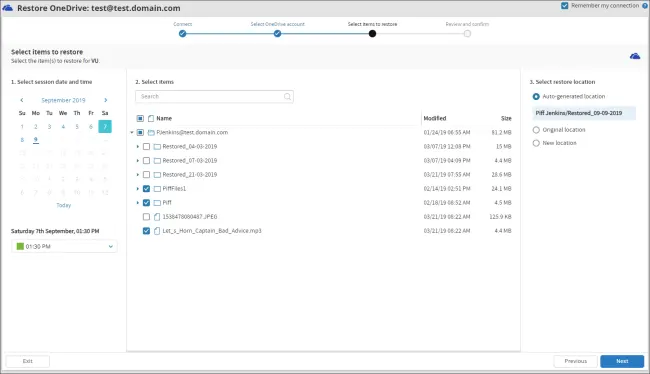Click the file icon of Let_s_Horn_Captain_Bad_Advice.mp3
650x374 pixels.
pos(157,231)
